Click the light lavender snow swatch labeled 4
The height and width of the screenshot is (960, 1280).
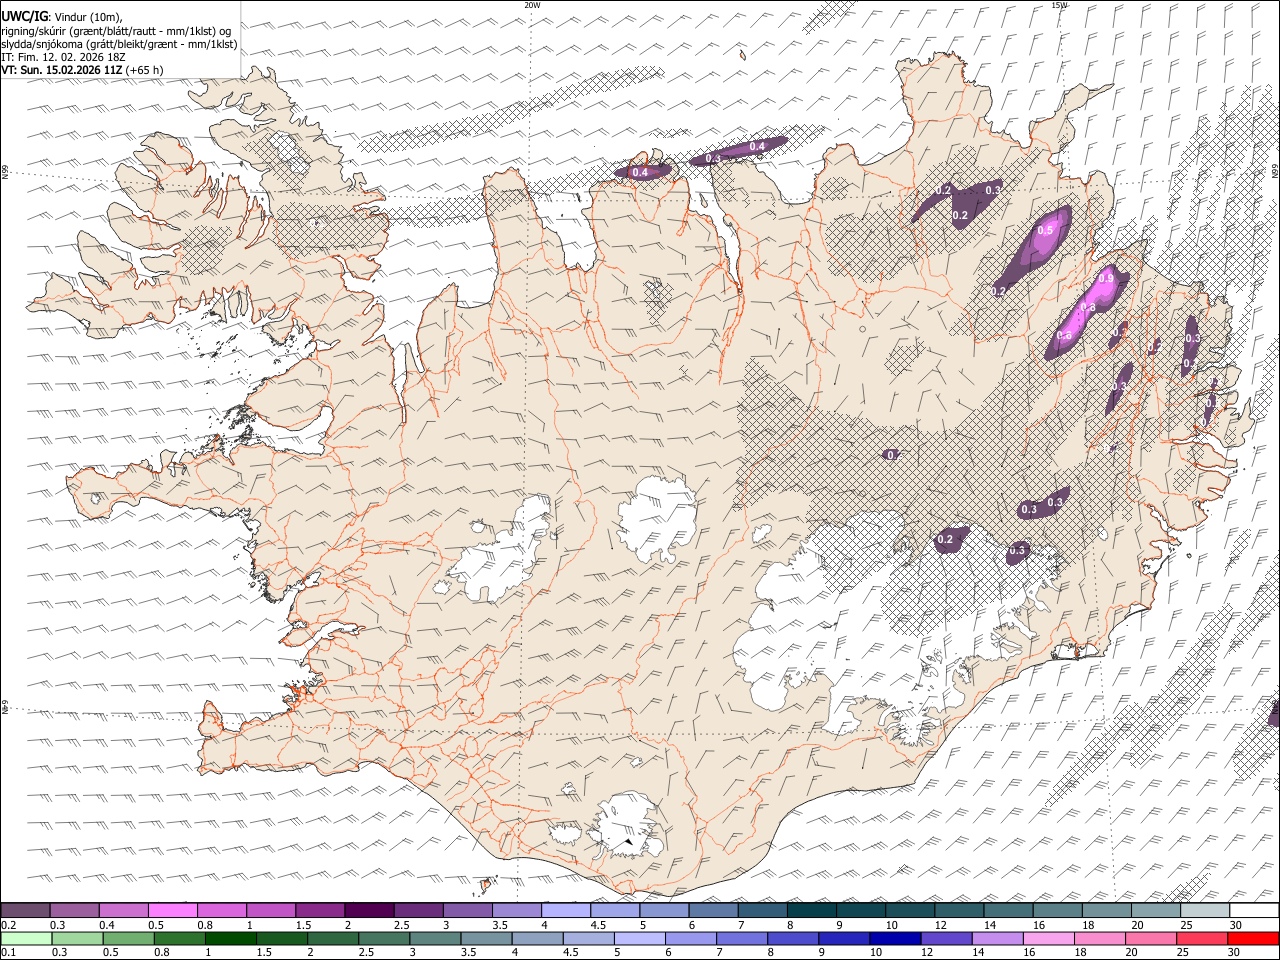[x=566, y=911]
